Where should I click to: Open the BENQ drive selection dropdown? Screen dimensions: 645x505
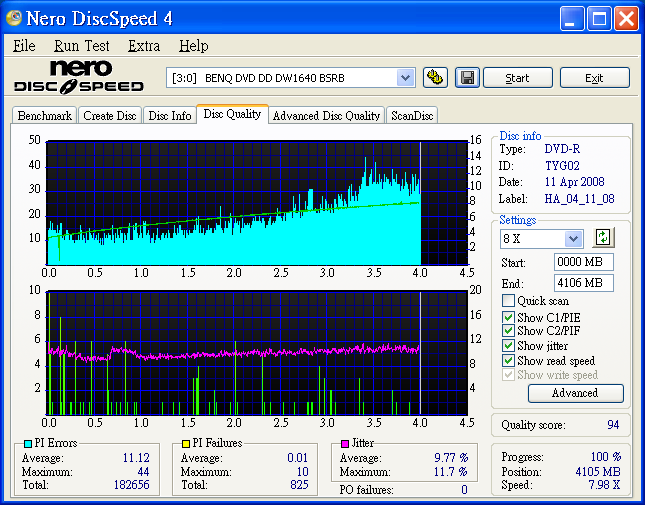[405, 77]
